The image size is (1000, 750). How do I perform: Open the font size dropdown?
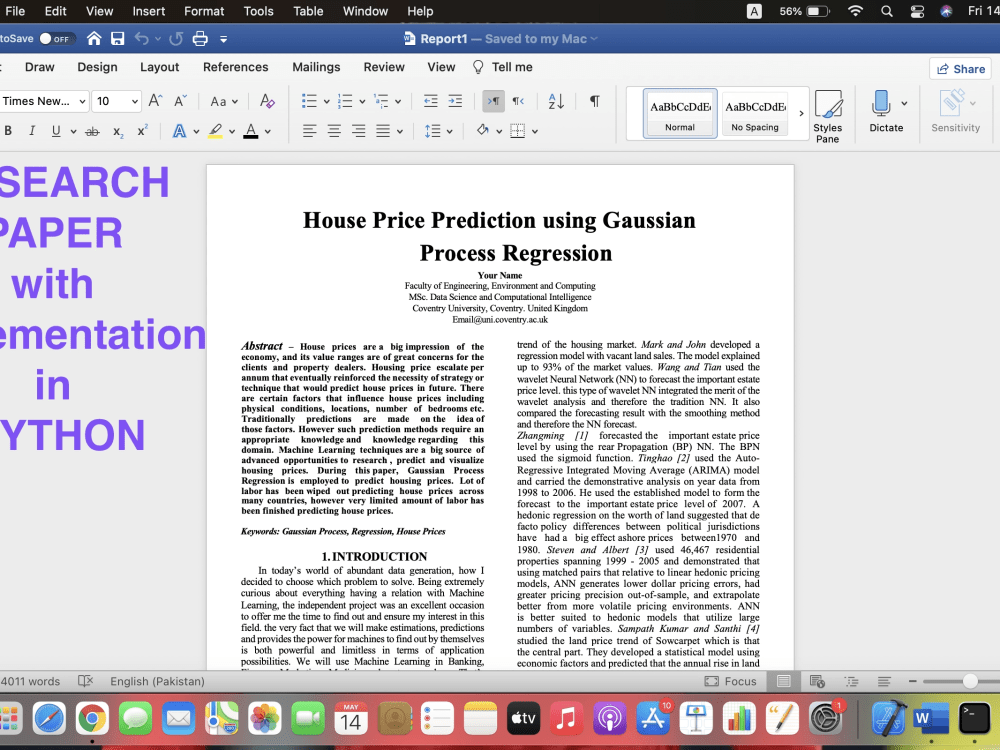(135, 101)
